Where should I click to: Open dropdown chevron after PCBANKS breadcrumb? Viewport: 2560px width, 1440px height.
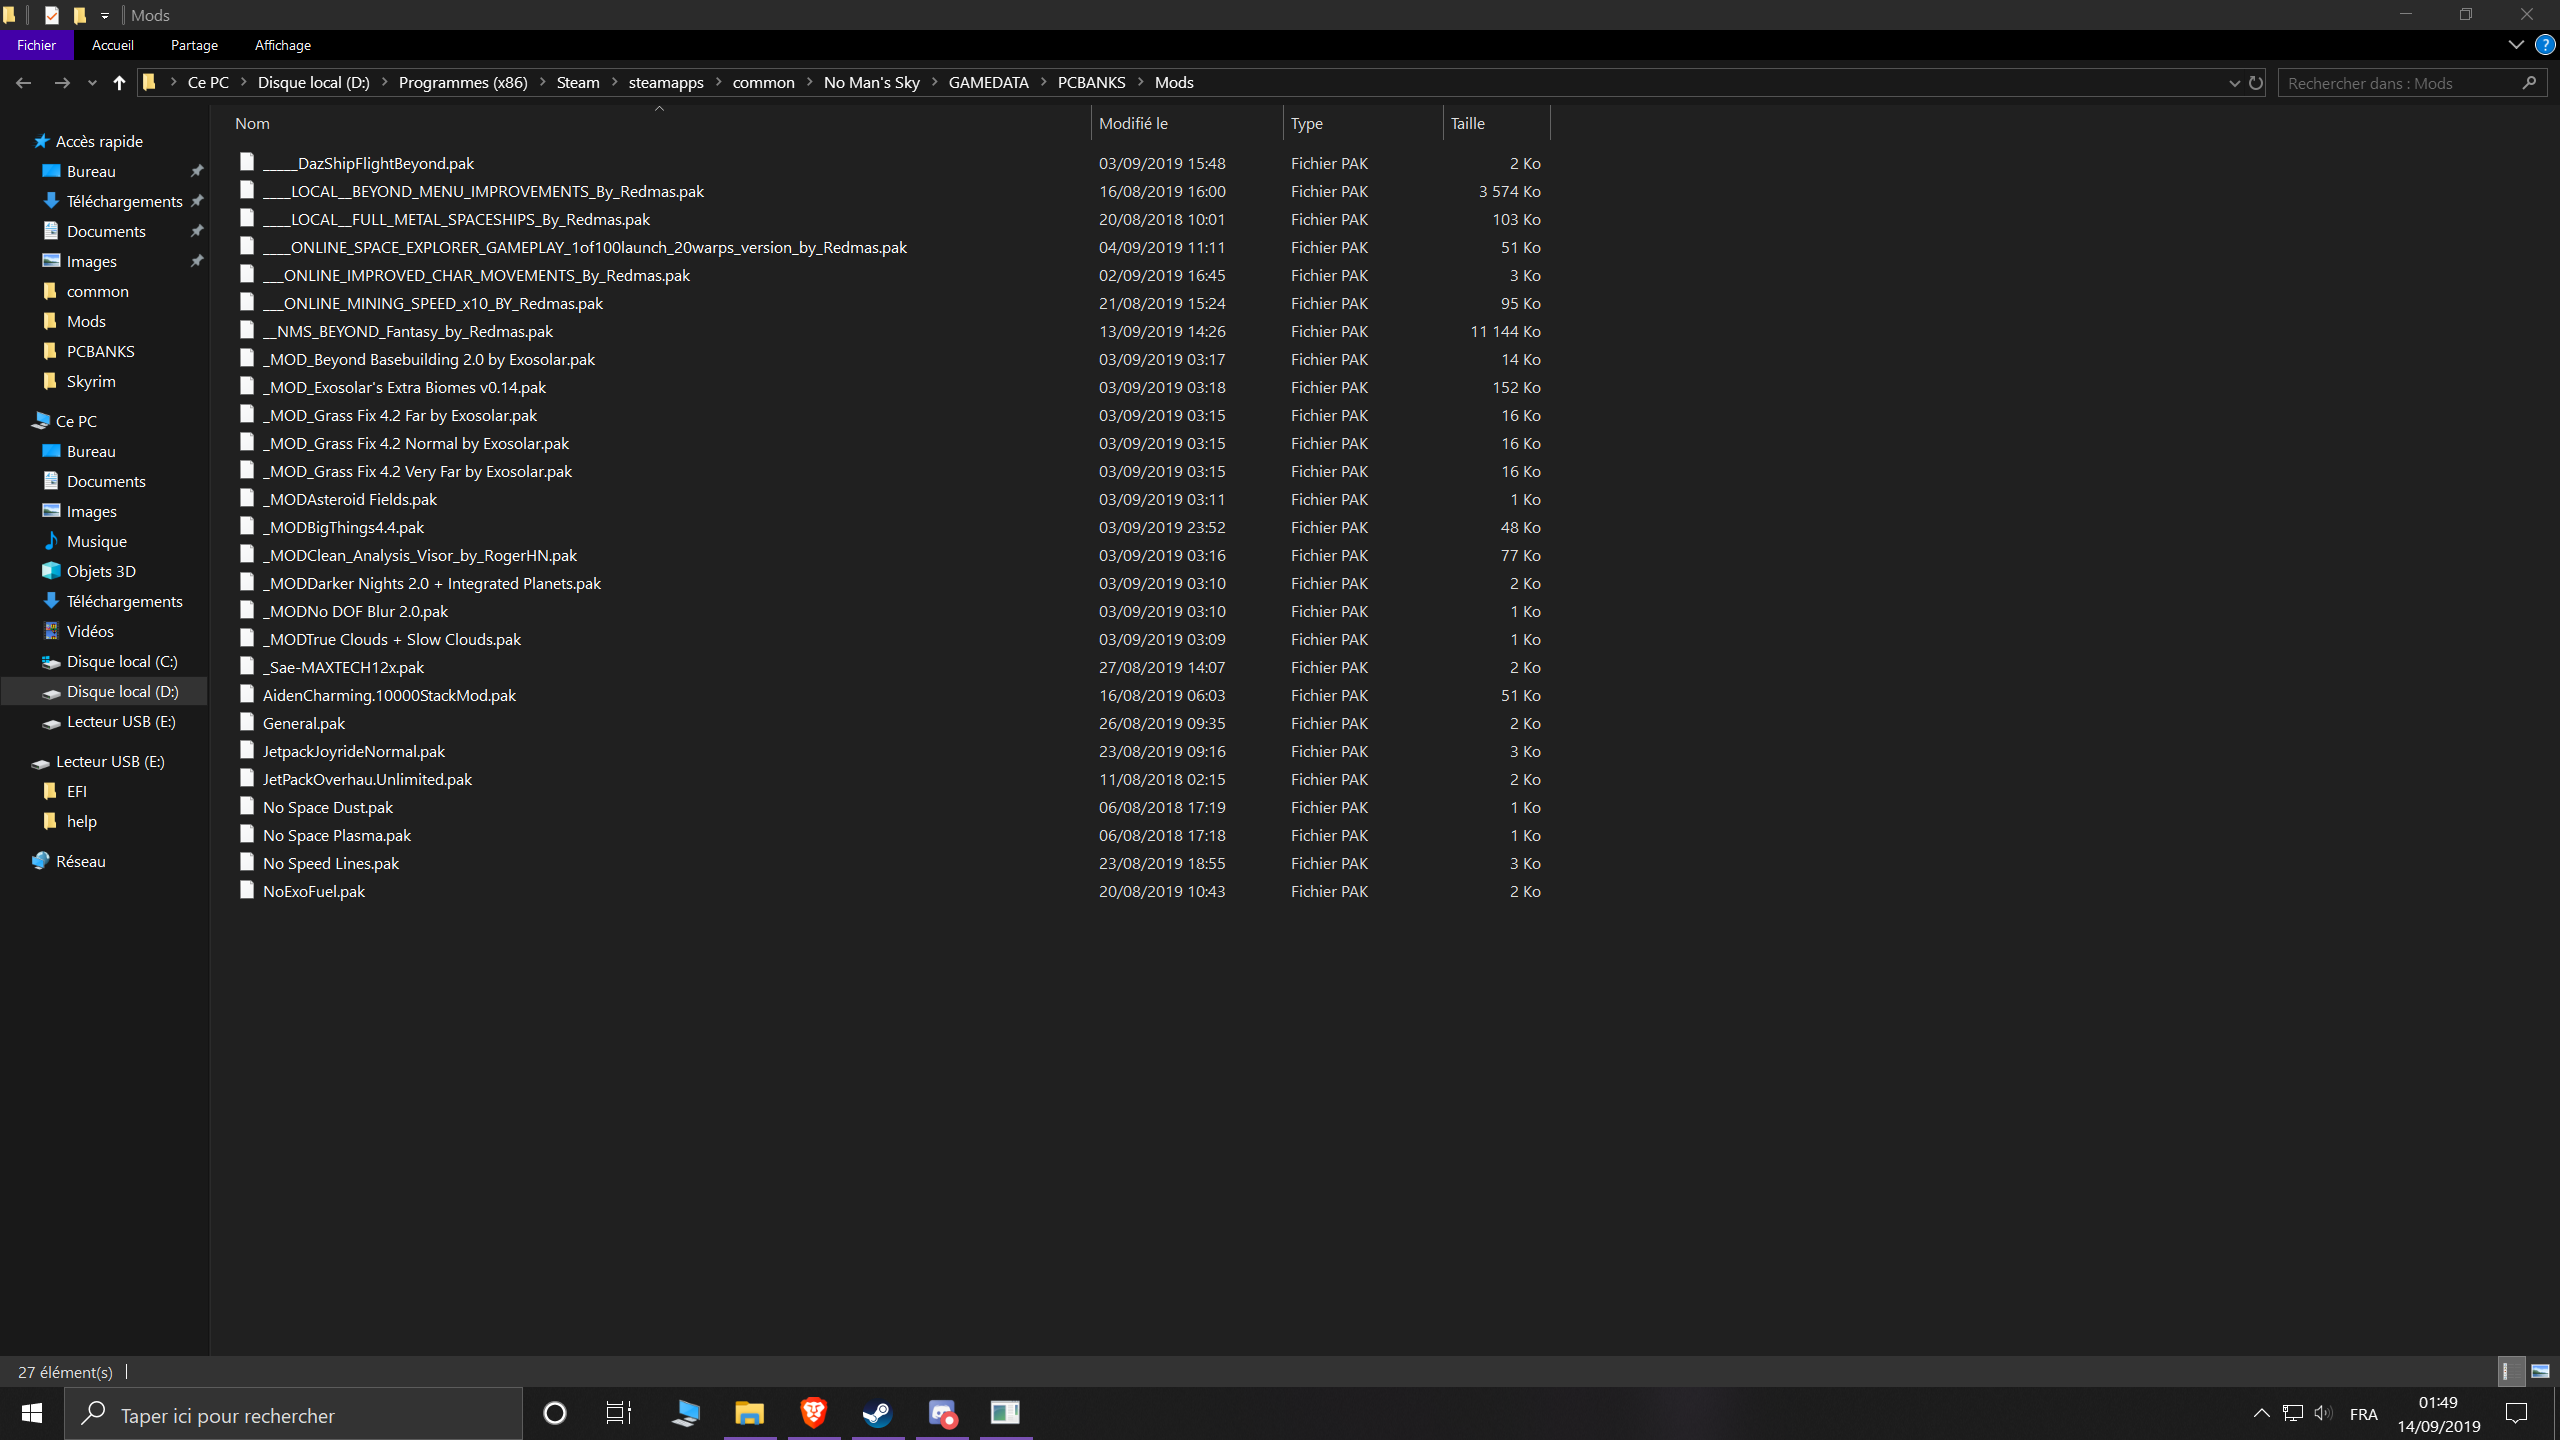[x=1140, y=83]
